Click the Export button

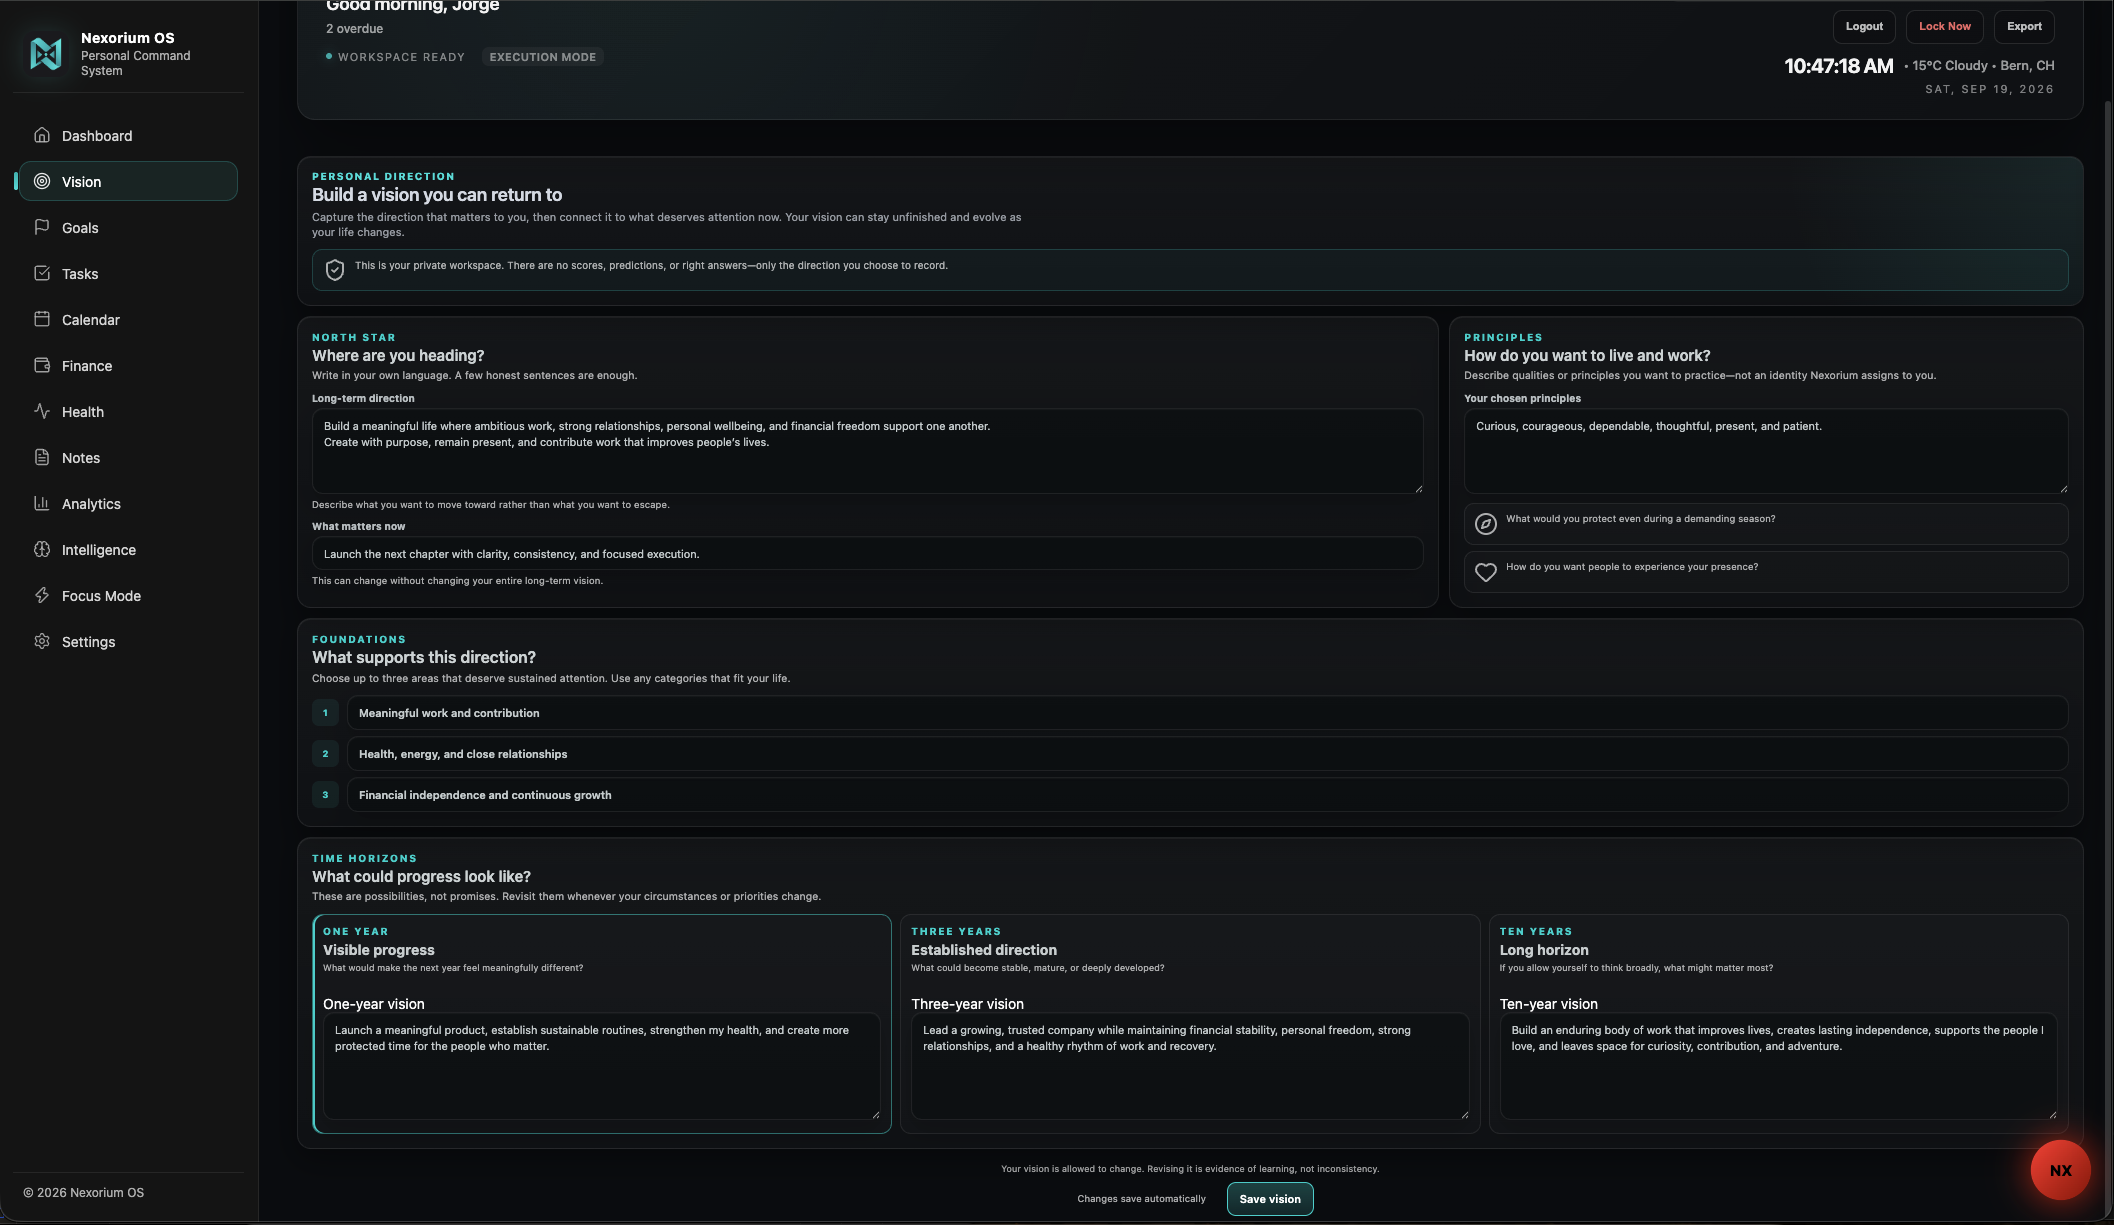point(2024,27)
